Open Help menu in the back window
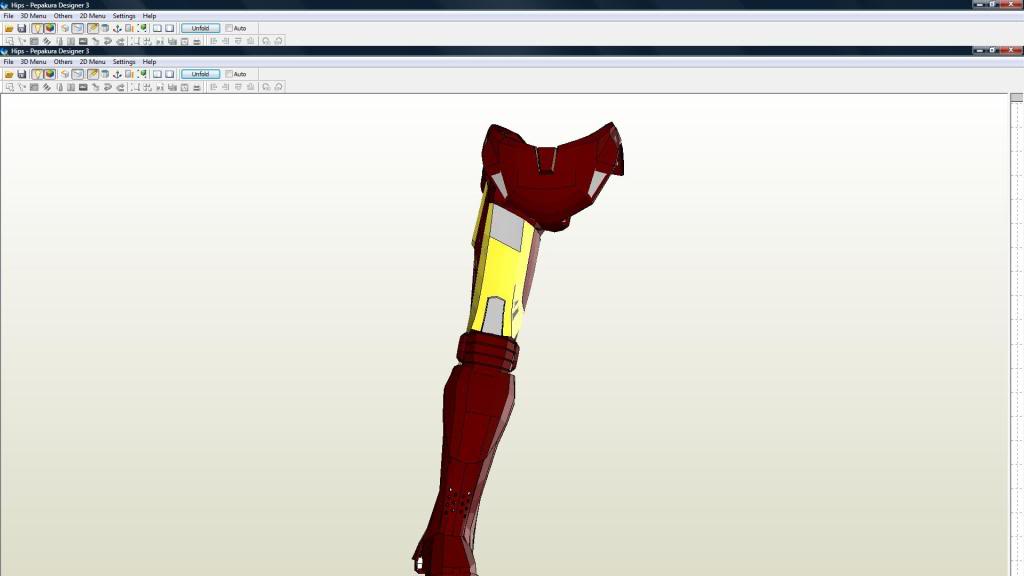 (x=150, y=16)
